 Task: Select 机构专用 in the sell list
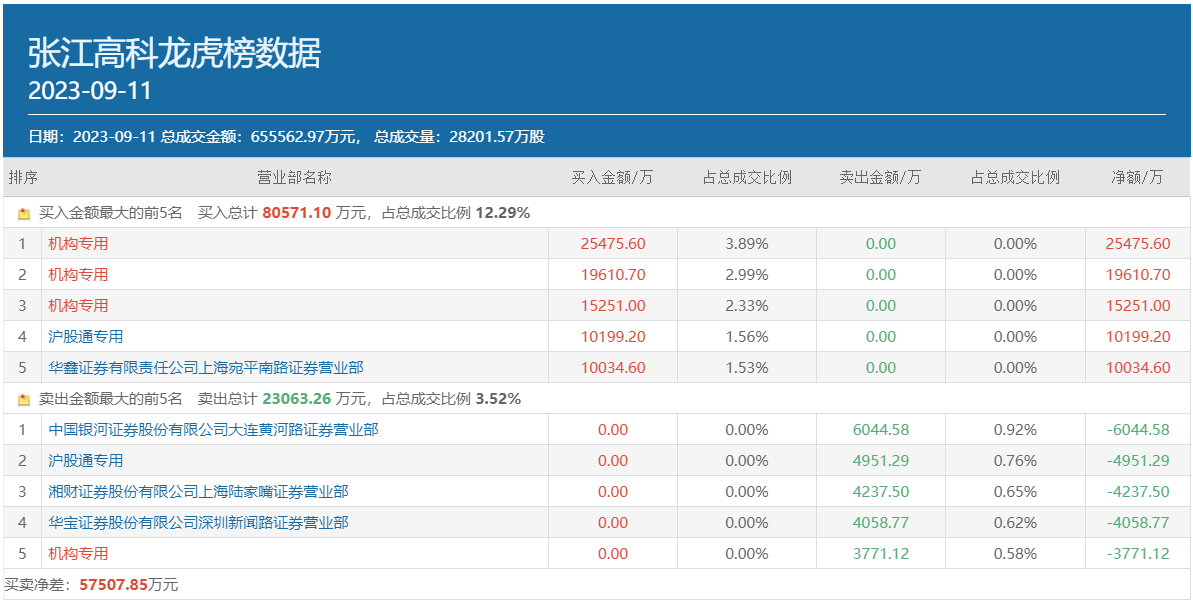[x=78, y=554]
